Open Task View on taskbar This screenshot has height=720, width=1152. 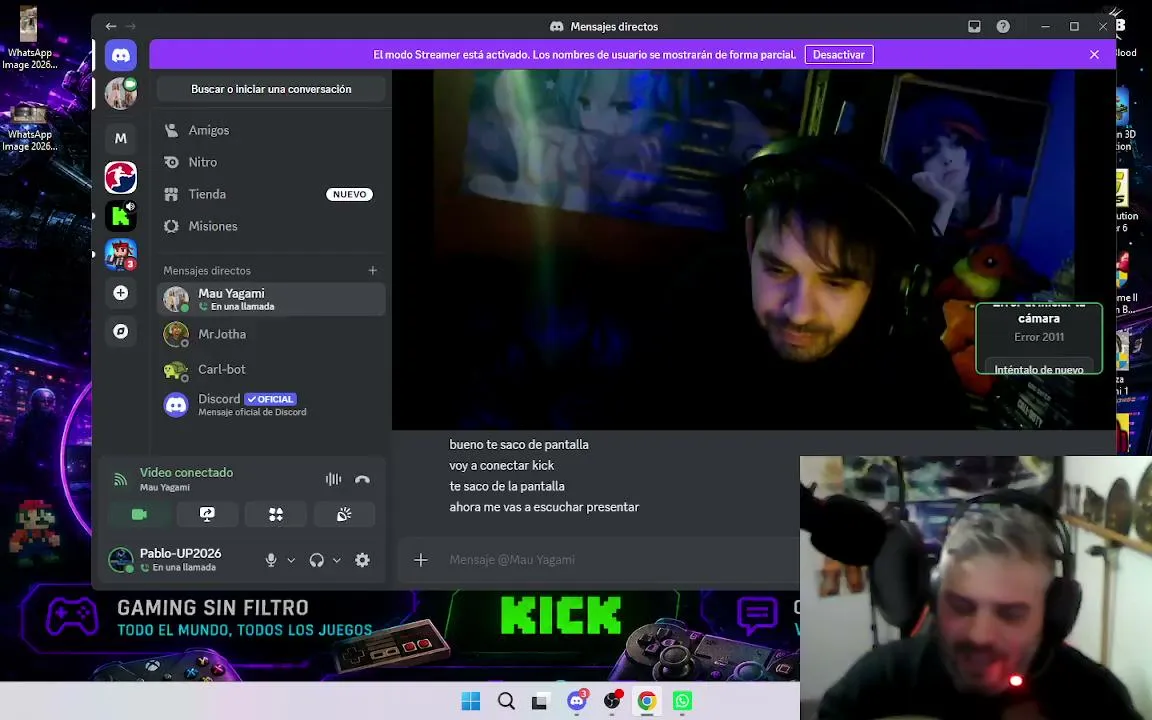[541, 701]
